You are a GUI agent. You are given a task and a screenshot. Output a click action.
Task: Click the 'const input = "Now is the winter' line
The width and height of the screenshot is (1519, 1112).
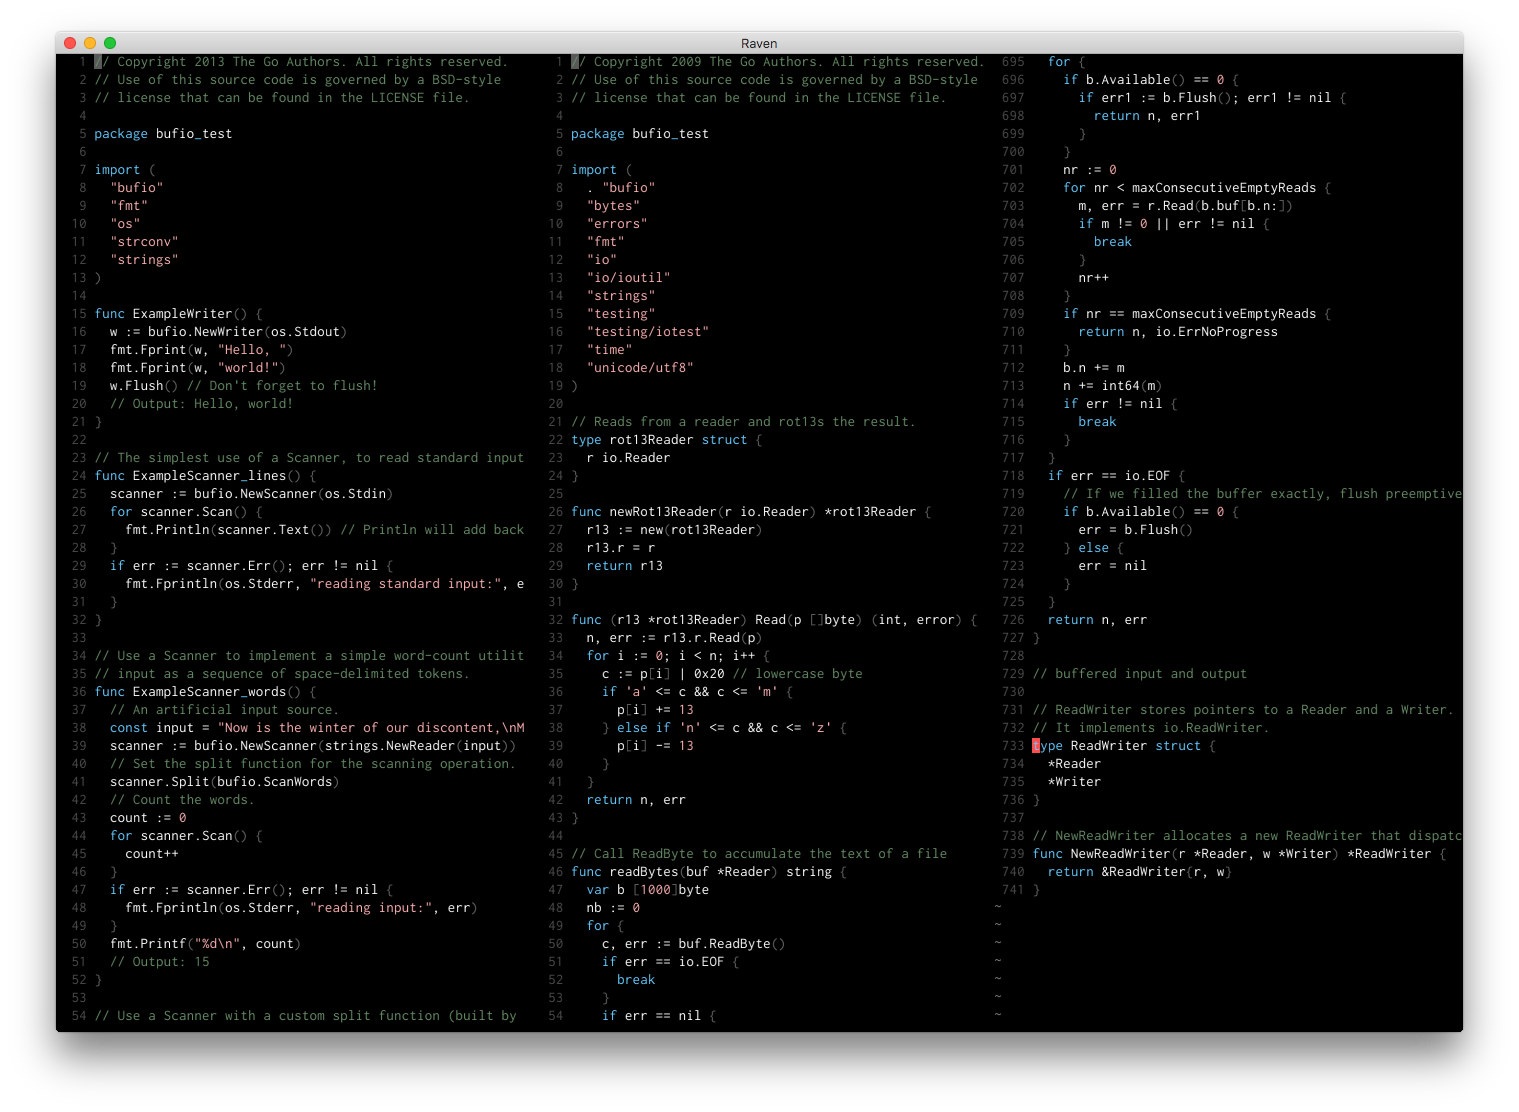[317, 728]
